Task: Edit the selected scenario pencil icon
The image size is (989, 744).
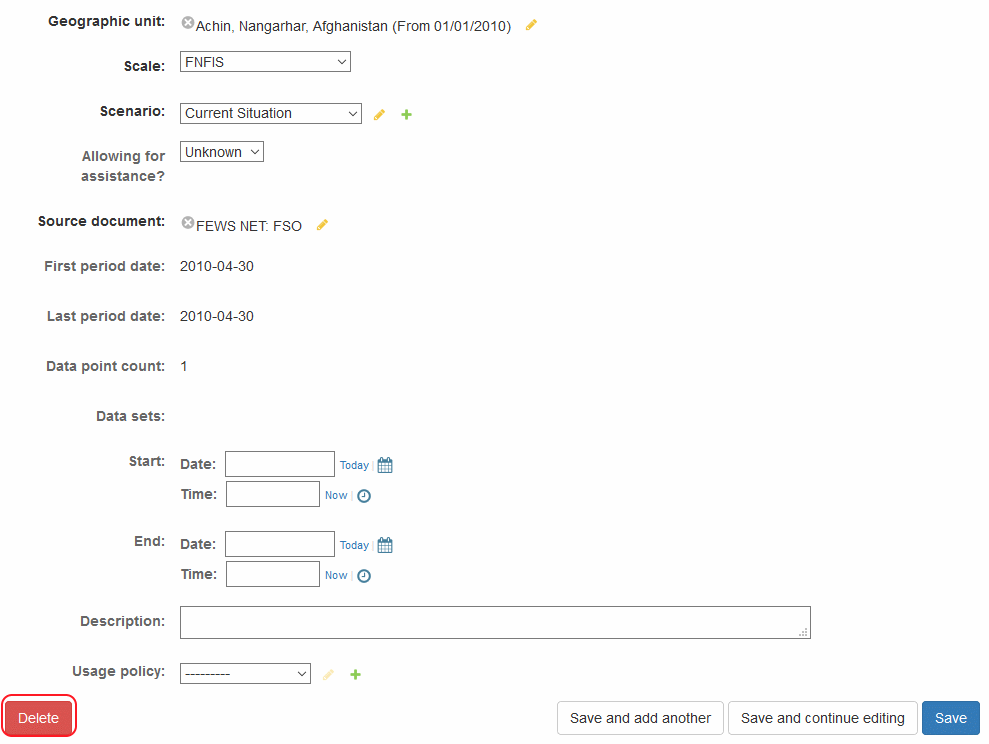Action: point(379,115)
